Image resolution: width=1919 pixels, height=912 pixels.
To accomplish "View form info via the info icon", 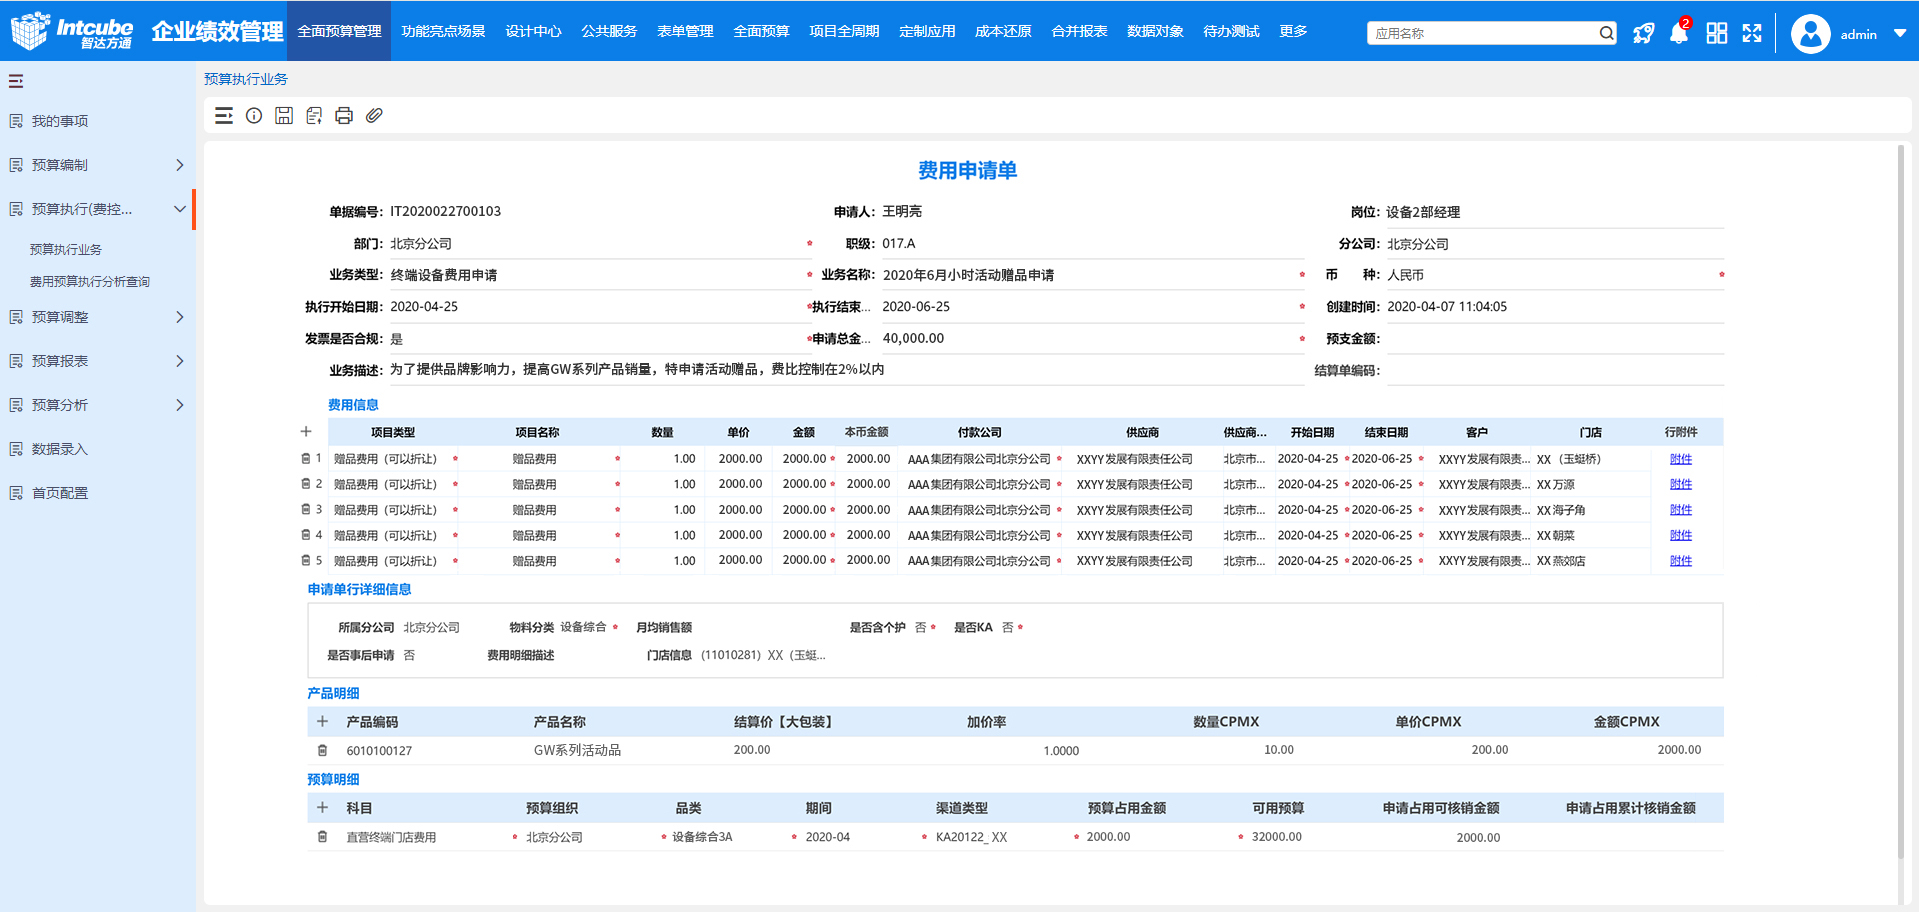I will [253, 115].
